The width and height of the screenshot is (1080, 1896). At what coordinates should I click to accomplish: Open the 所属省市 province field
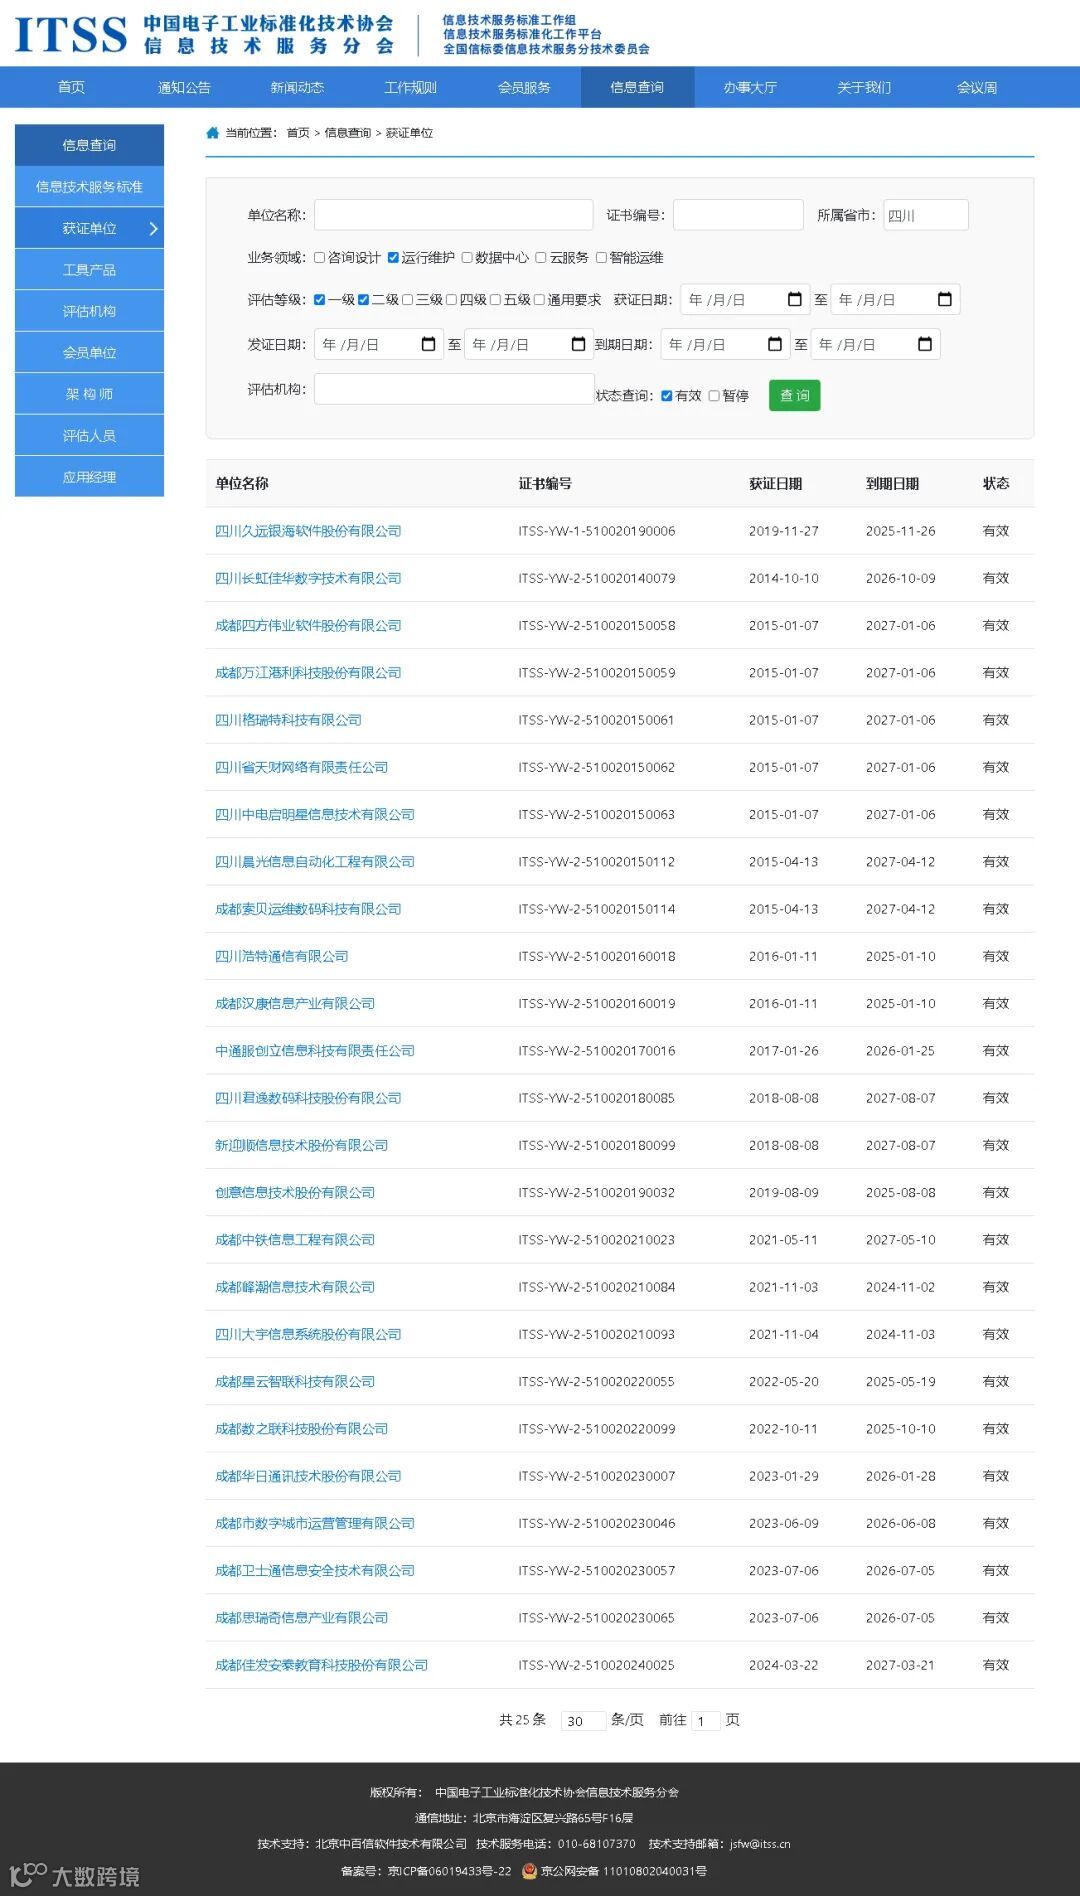(x=926, y=215)
